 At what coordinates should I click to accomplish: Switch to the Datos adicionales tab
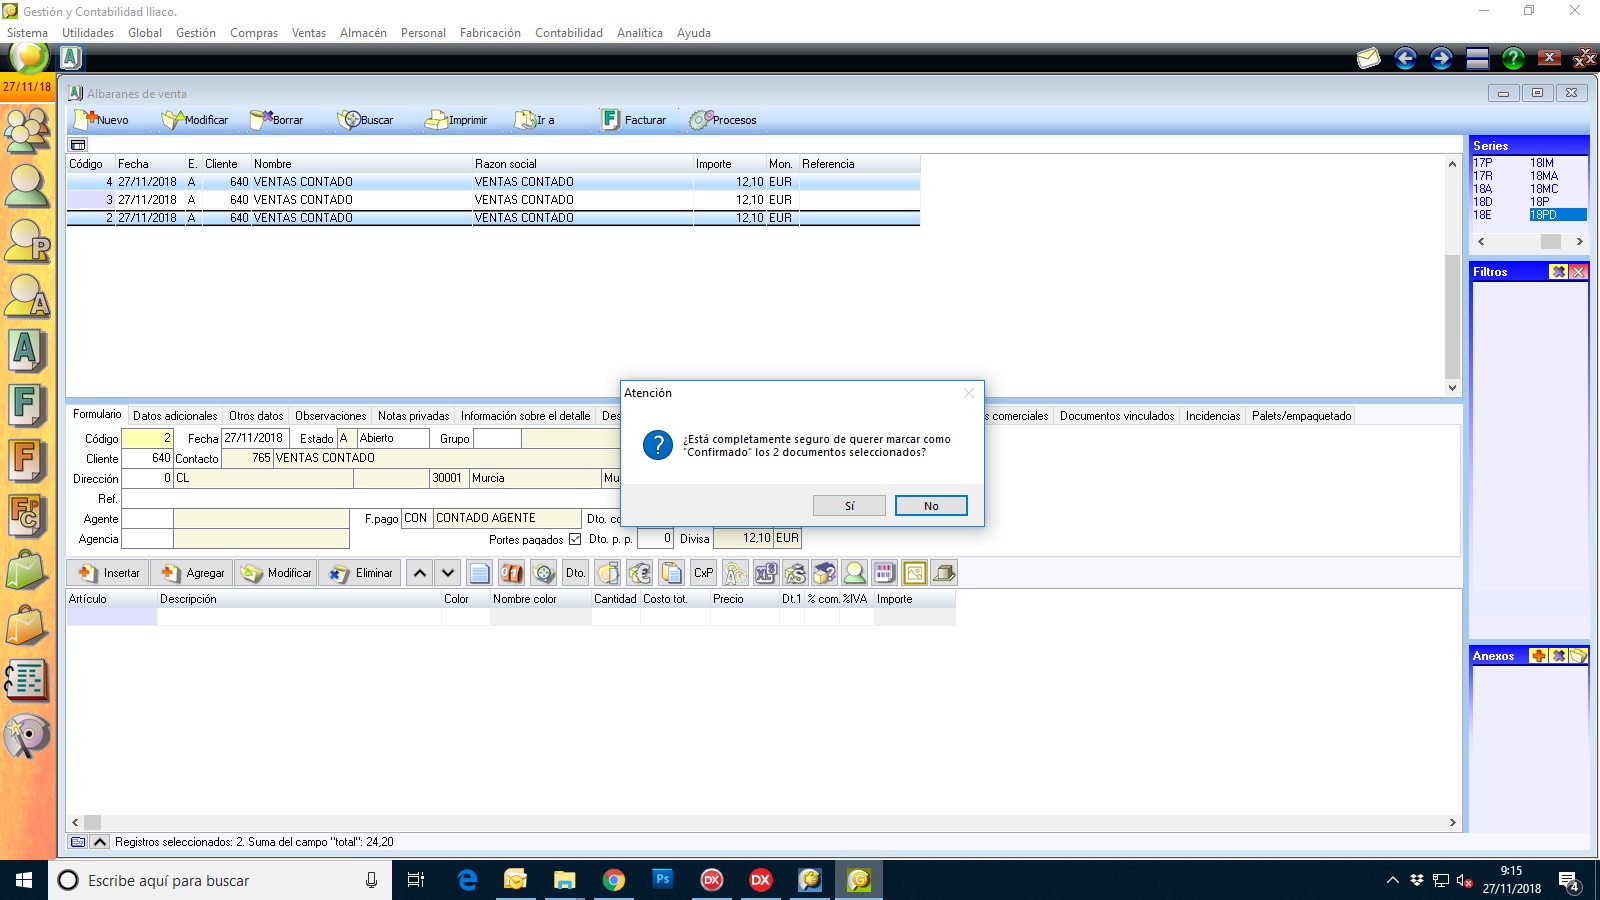point(175,416)
